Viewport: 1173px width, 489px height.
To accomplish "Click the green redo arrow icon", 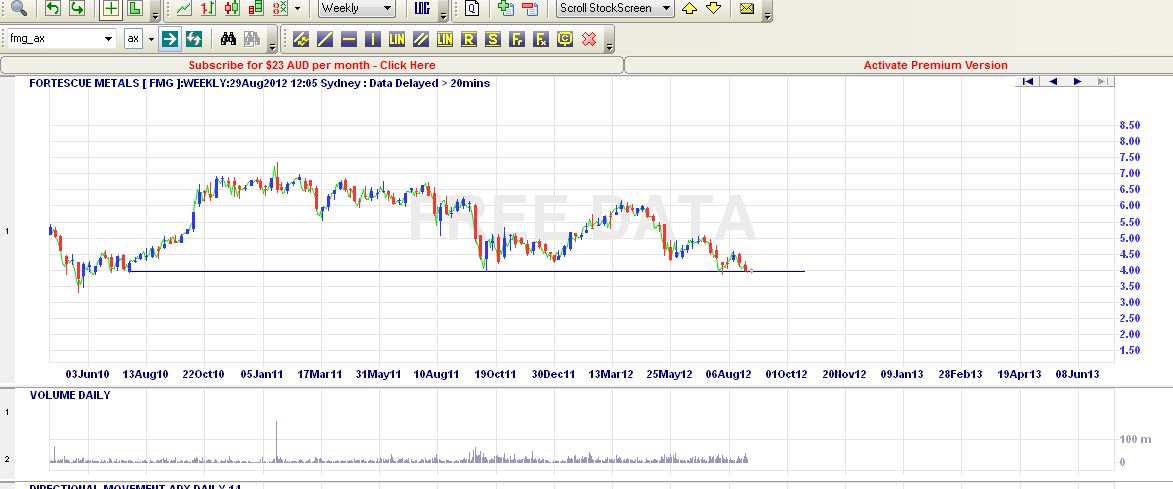I will pyautogui.click(x=77, y=8).
